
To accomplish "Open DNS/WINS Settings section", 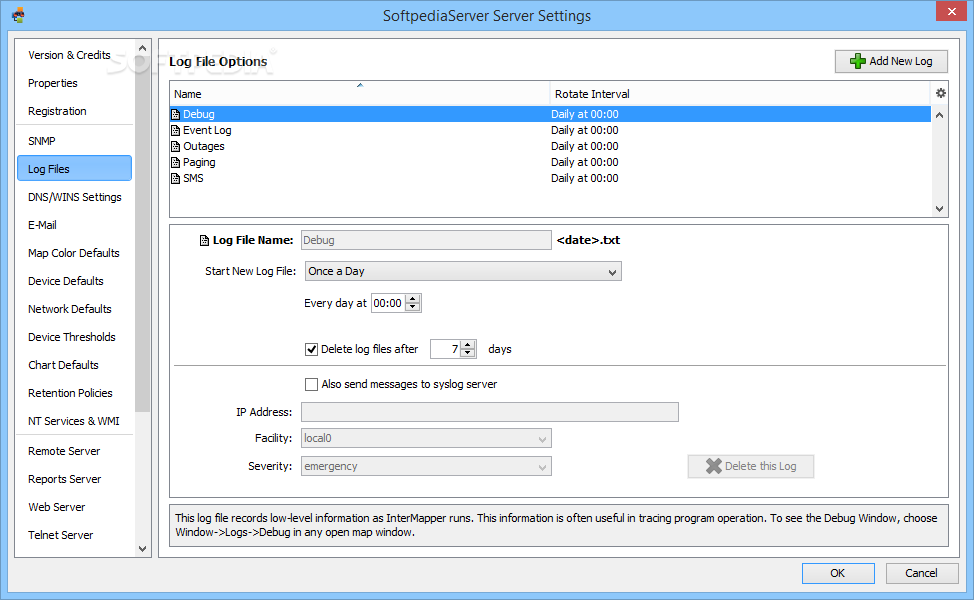I will 75,197.
